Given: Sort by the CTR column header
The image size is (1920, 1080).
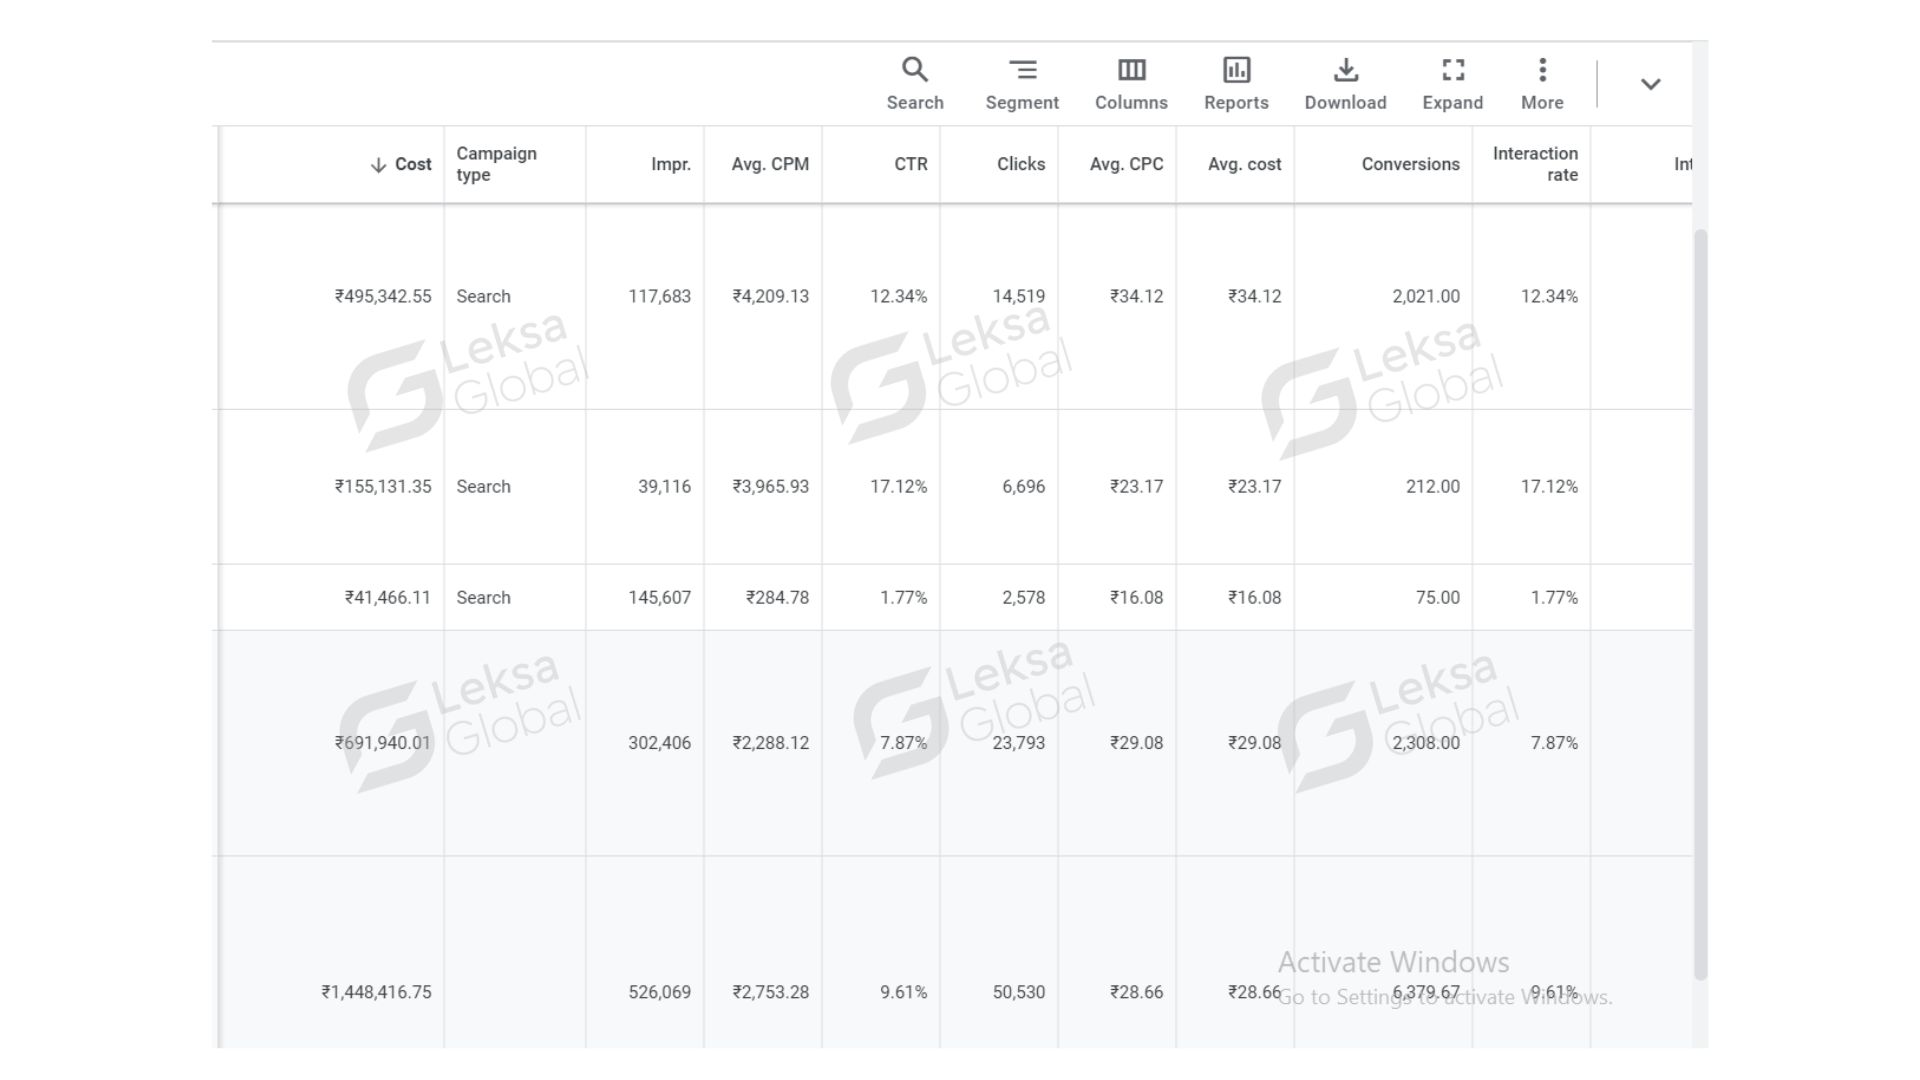Looking at the screenshot, I should [x=910, y=164].
